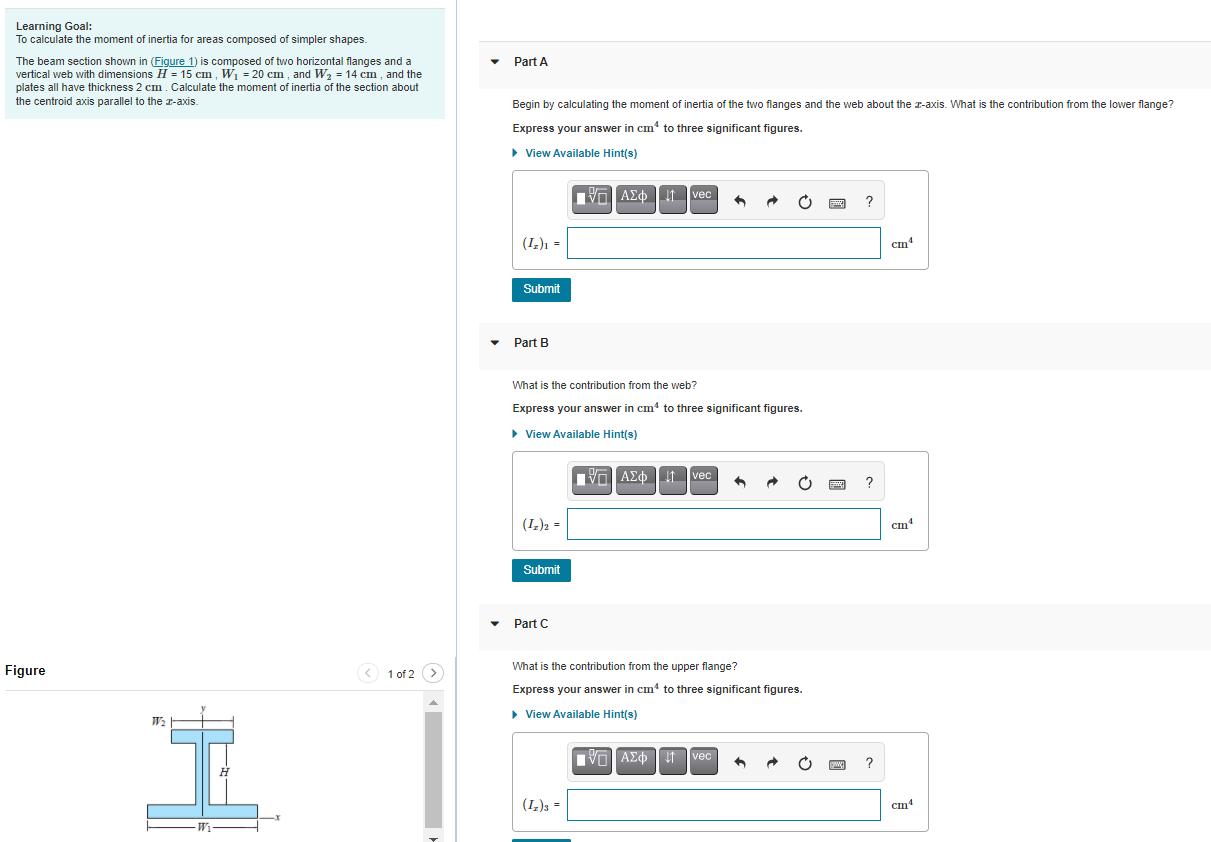This screenshot has height=842, width=1211.
Task: Undo in Part C answer toolbar
Action: (x=740, y=764)
